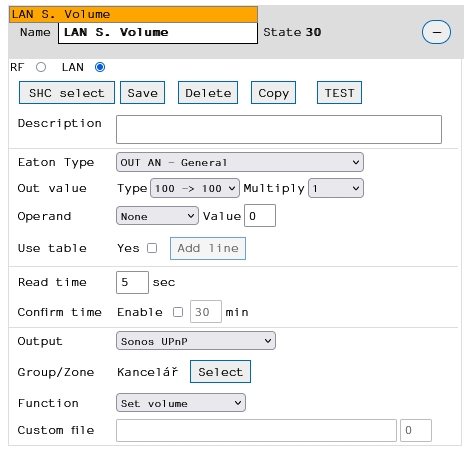Focus the Confirm time minutes field
Image resolution: width=469 pixels, height=452 pixels.
(206, 312)
